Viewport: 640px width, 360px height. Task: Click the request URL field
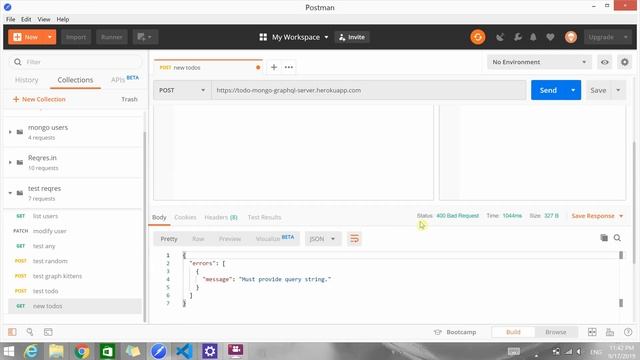[x=369, y=90]
